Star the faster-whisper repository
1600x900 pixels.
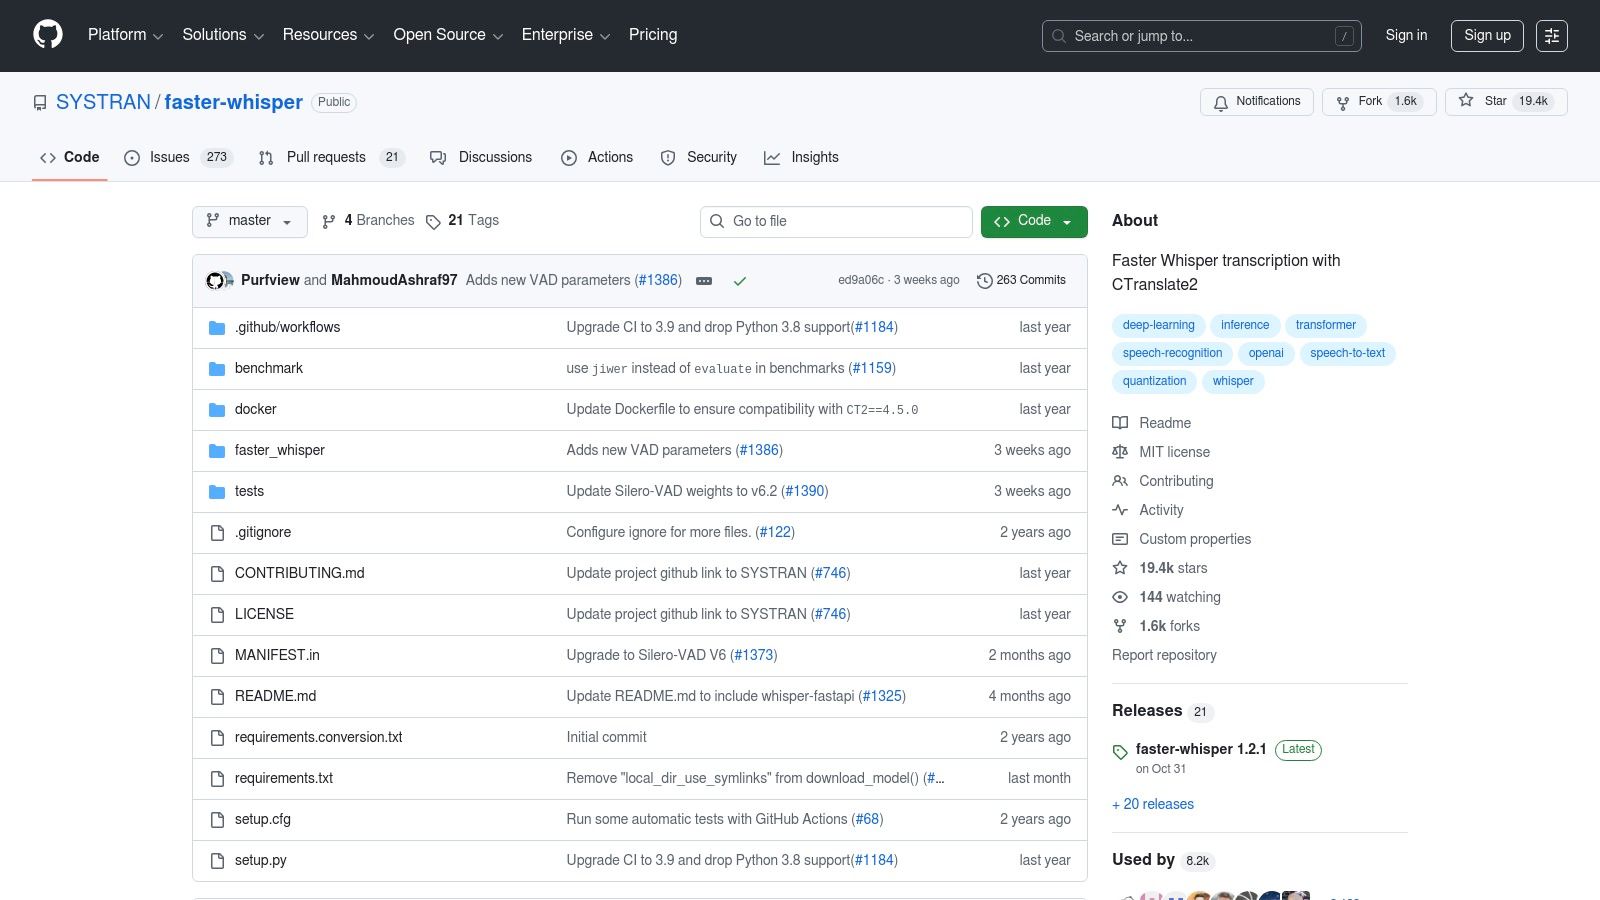[1505, 102]
